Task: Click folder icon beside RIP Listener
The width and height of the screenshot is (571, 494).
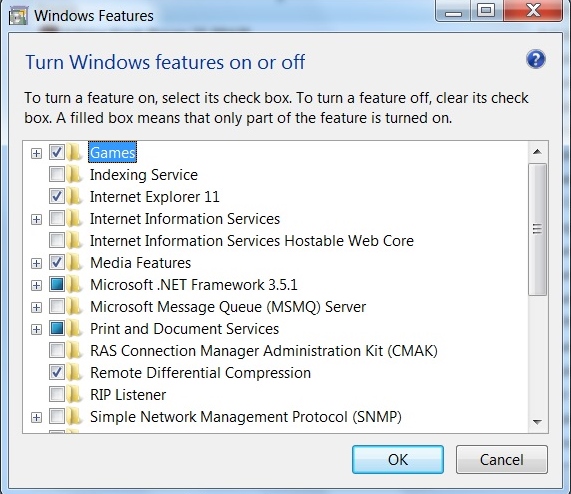Action: click(x=75, y=394)
